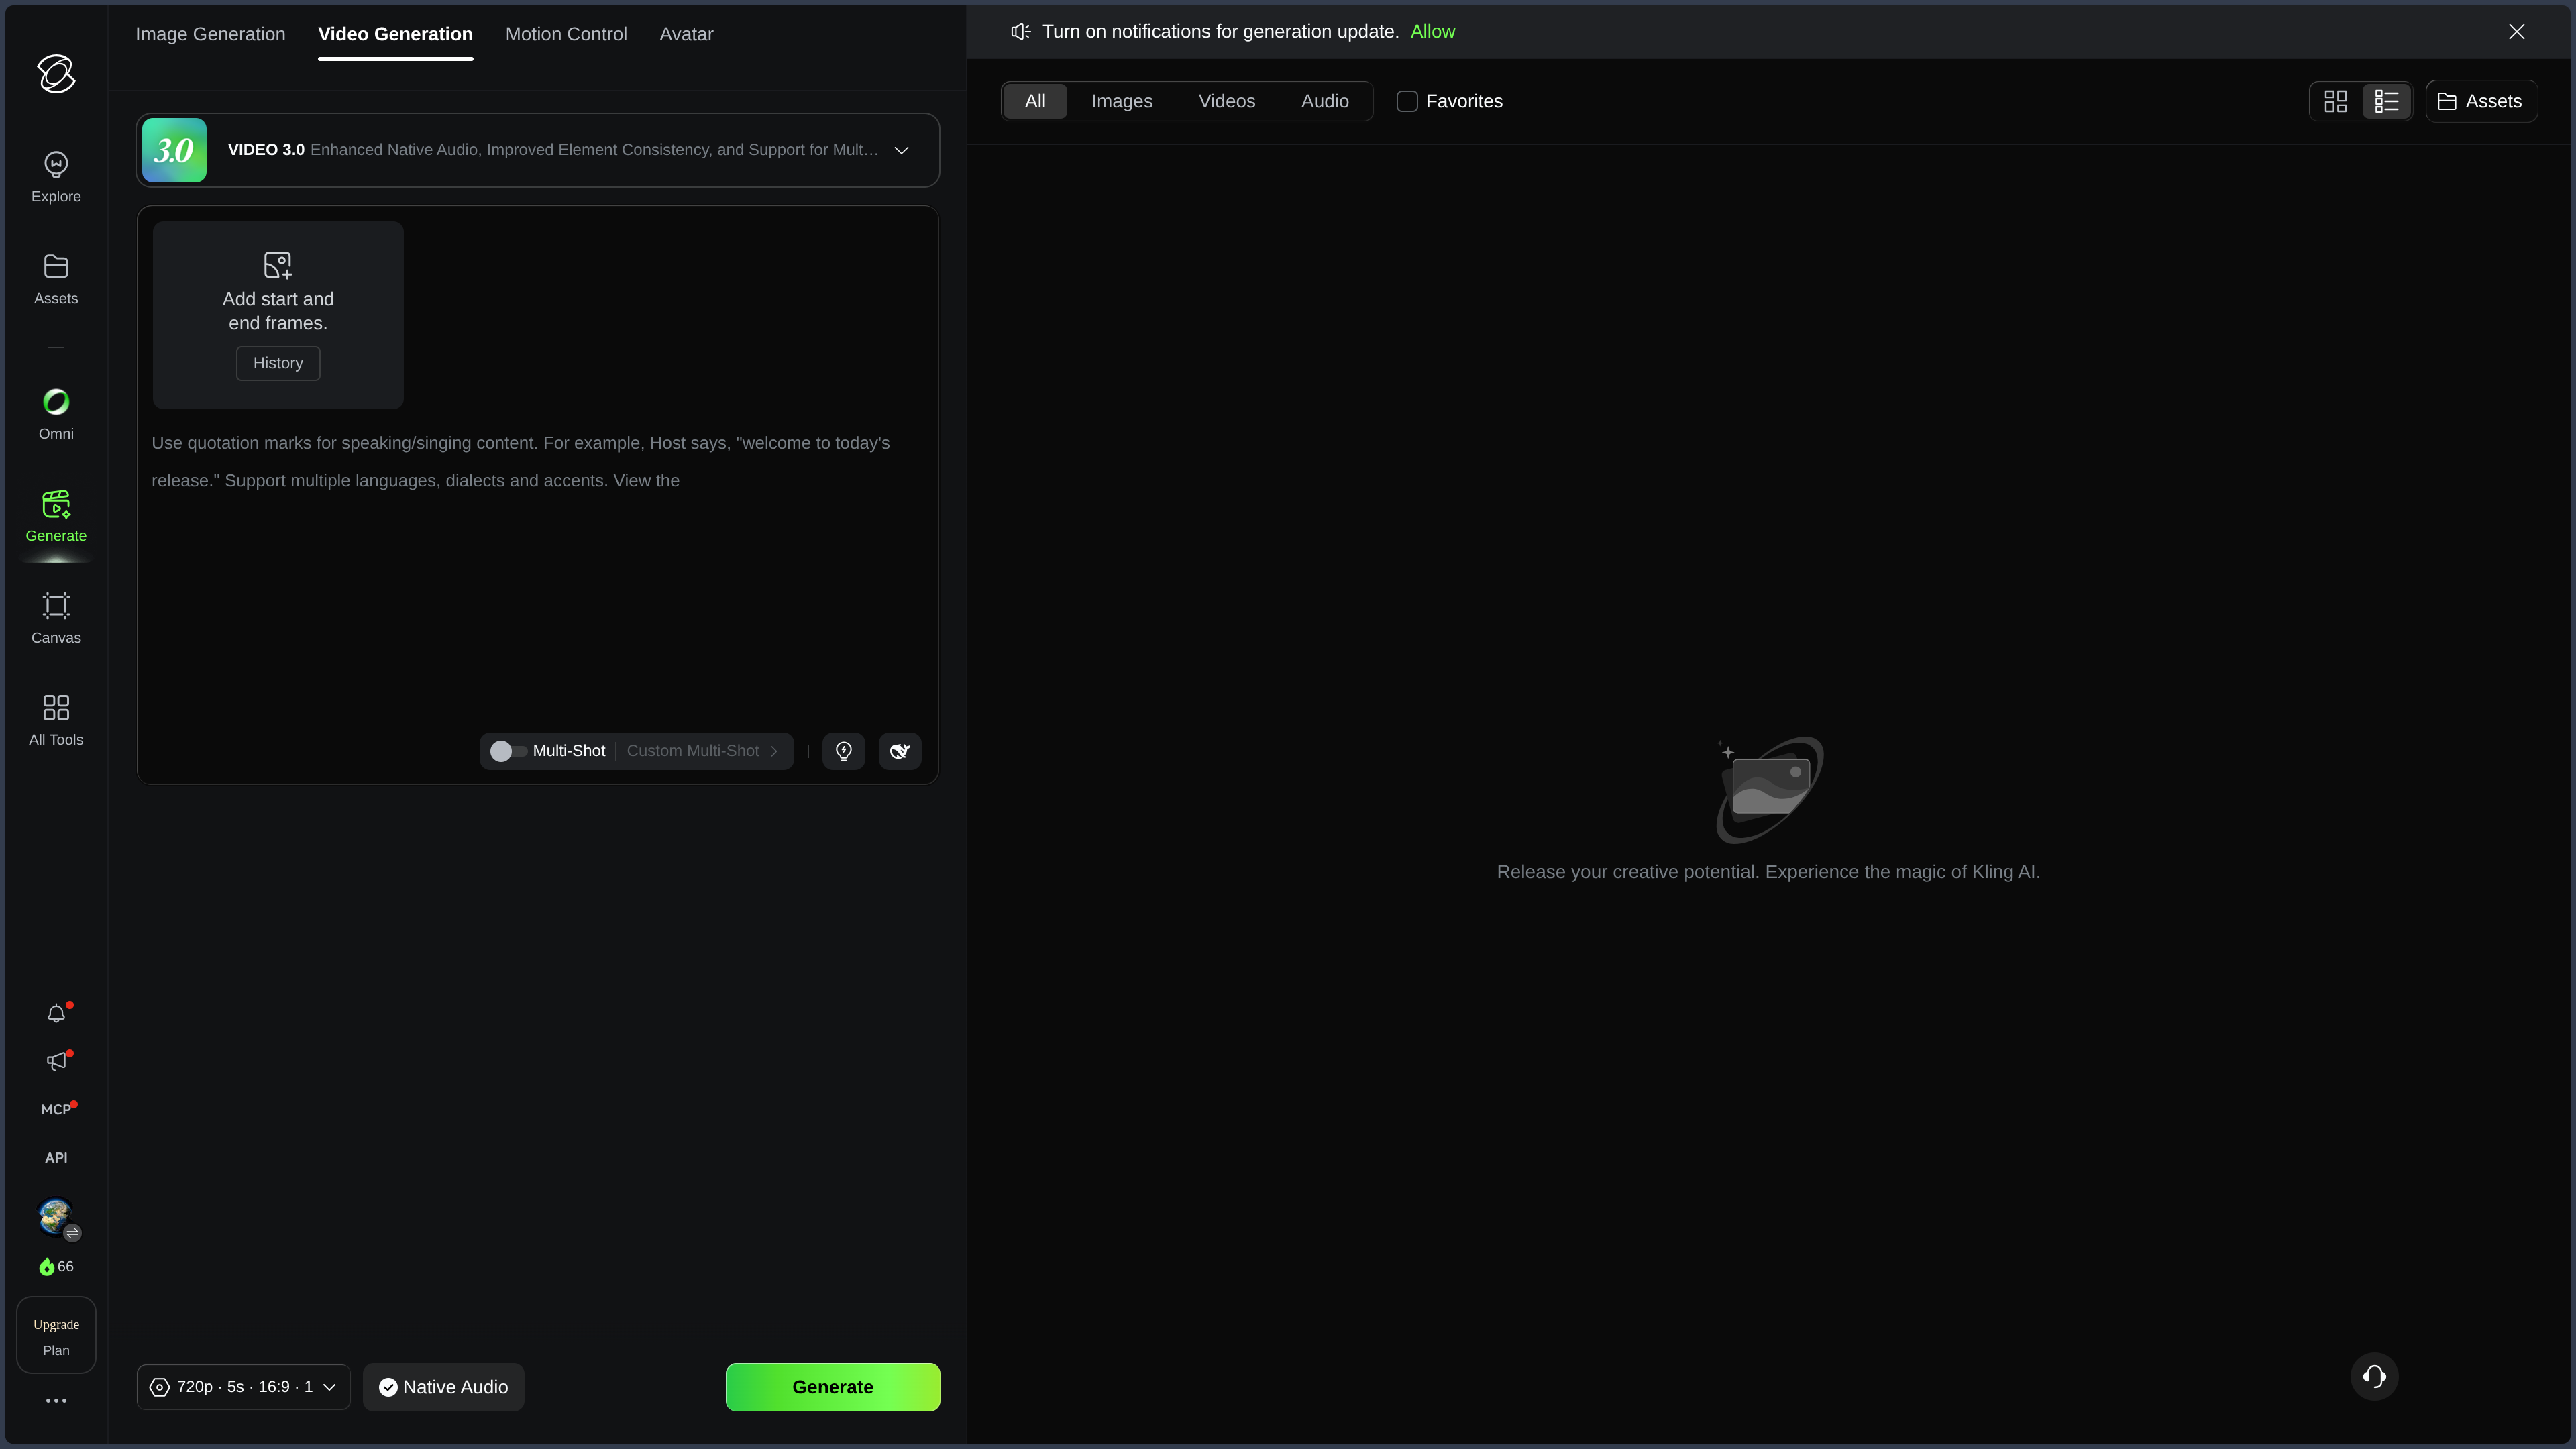This screenshot has width=2576, height=1449.
Task: Open the more options ellipsis
Action: point(56,1401)
